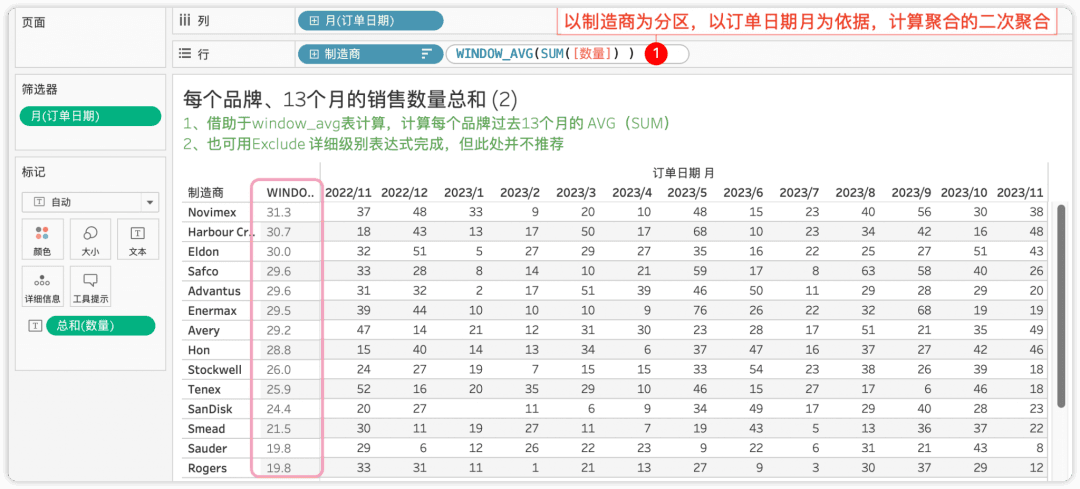The image size is (1080, 489).
Task: Select the 制造商 pill on the rows shelf
Action: [x=371, y=54]
